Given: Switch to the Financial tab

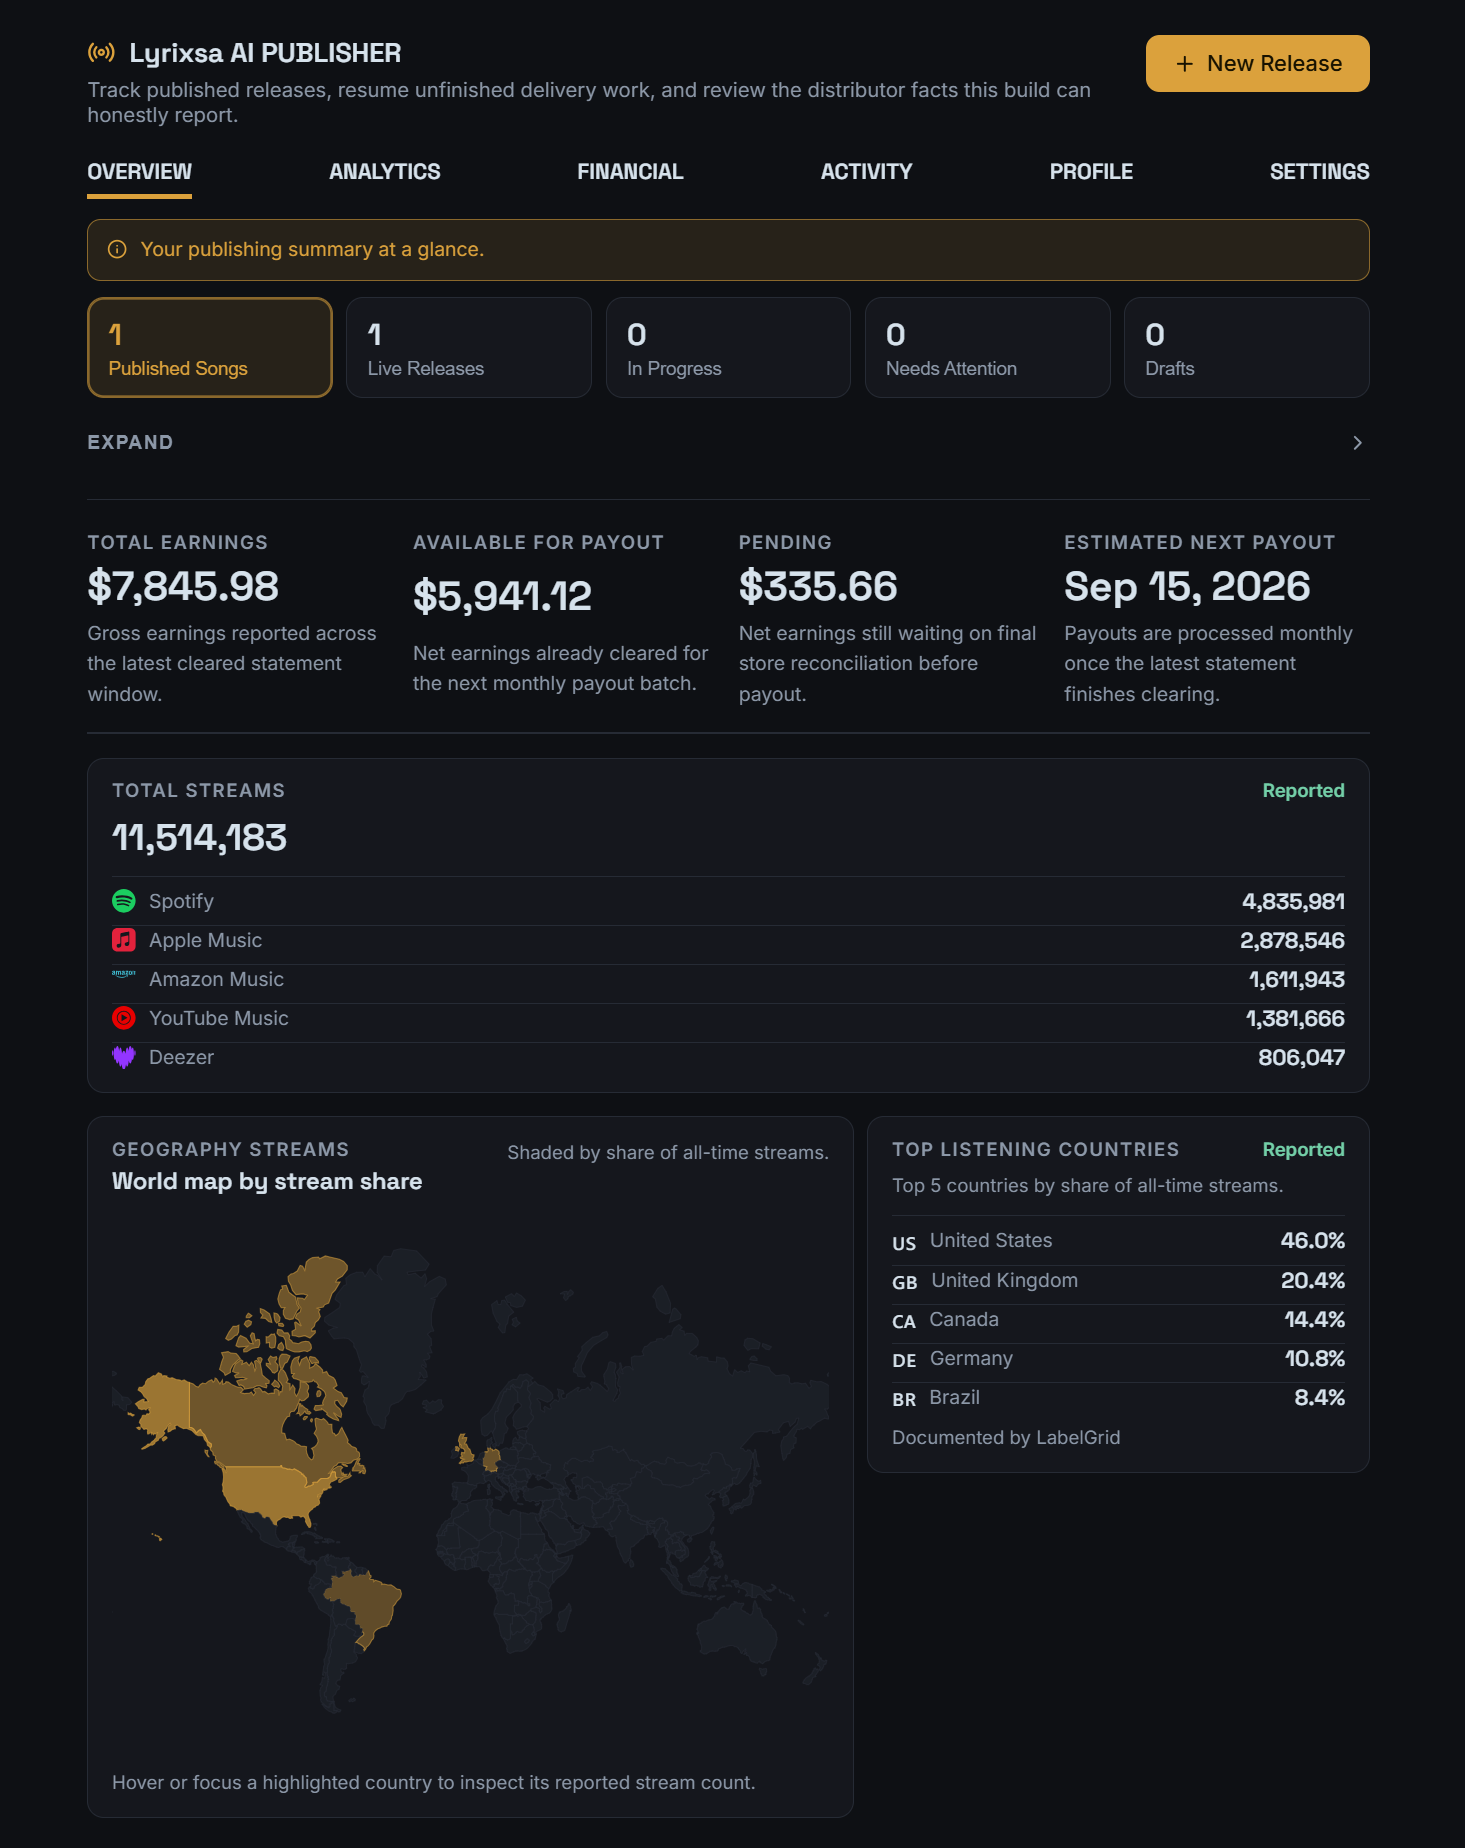Looking at the screenshot, I should (630, 172).
